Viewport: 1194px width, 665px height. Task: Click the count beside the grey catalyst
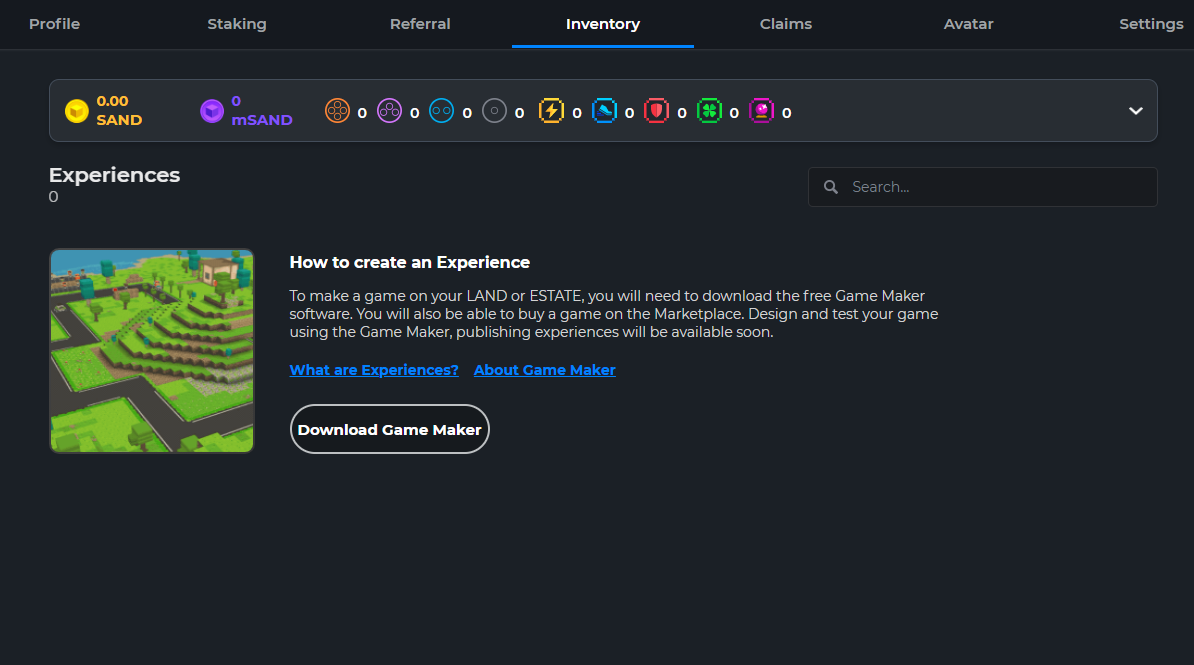519,113
